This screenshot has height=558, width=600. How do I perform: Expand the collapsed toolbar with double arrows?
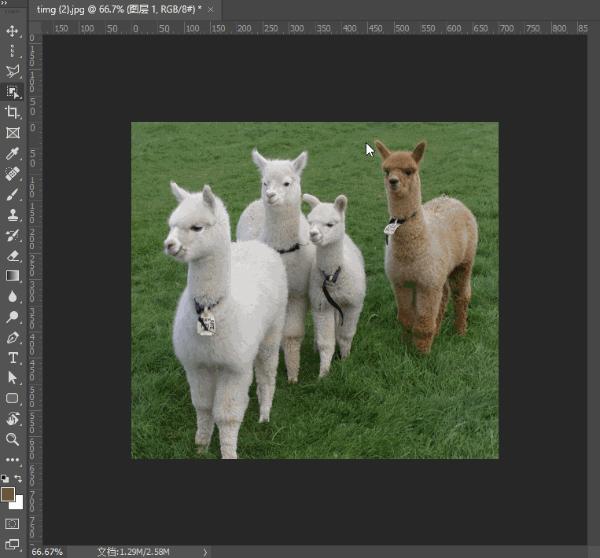[4, 3]
